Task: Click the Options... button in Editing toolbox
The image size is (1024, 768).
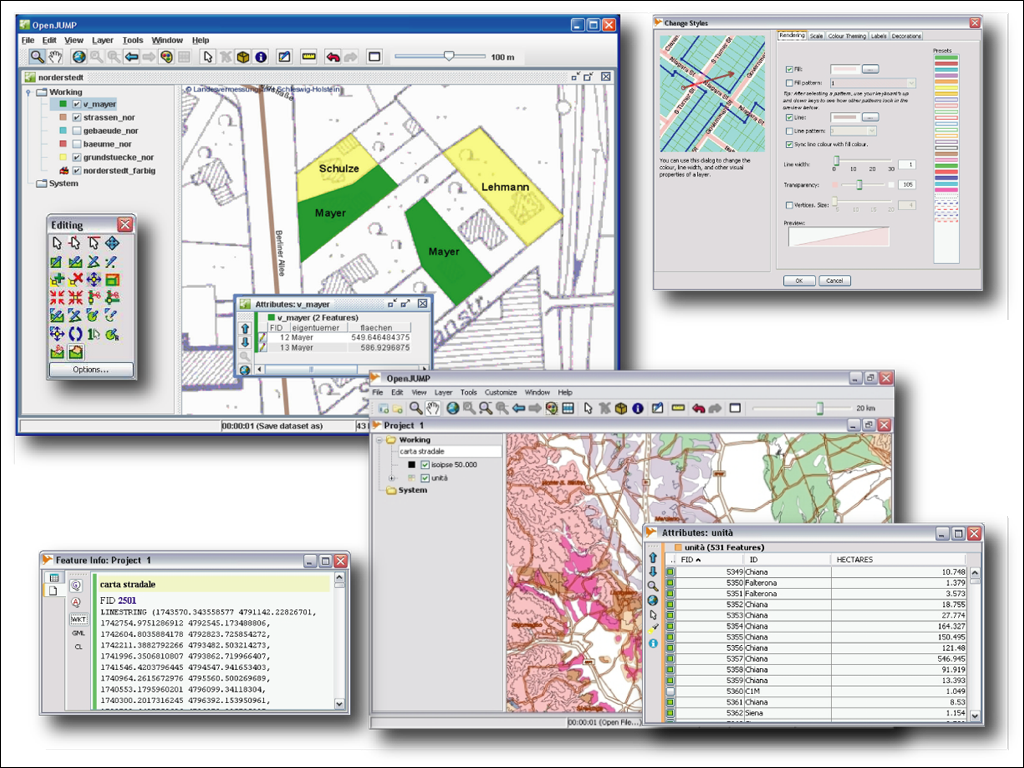Action: 91,370
